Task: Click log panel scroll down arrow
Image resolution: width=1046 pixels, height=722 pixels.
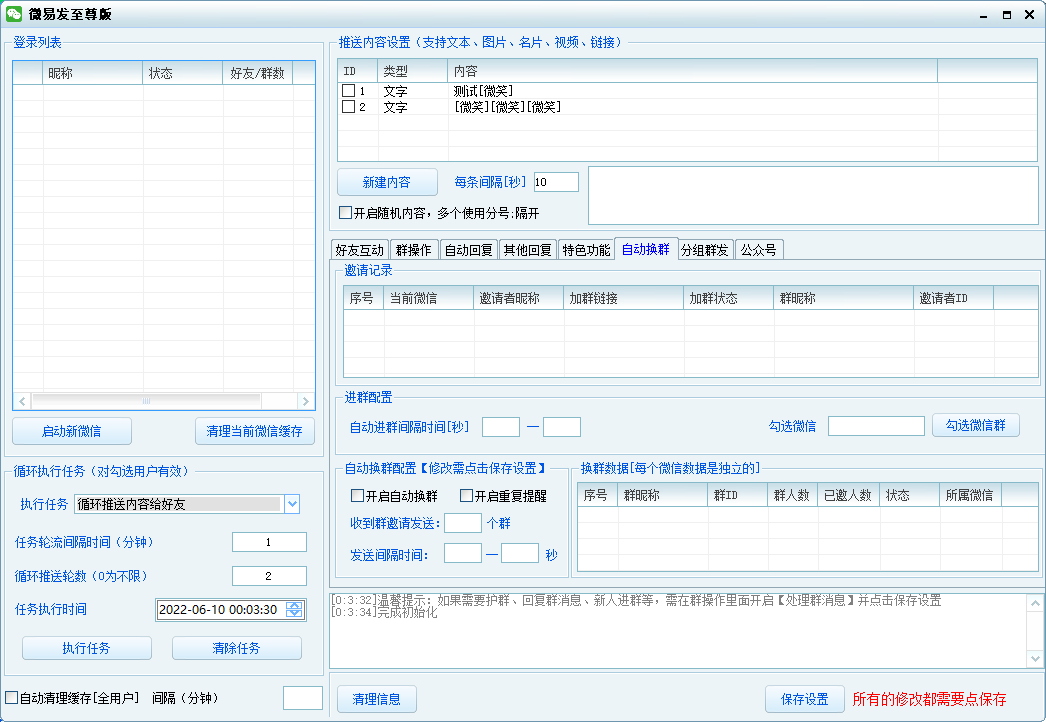Action: 1035,658
